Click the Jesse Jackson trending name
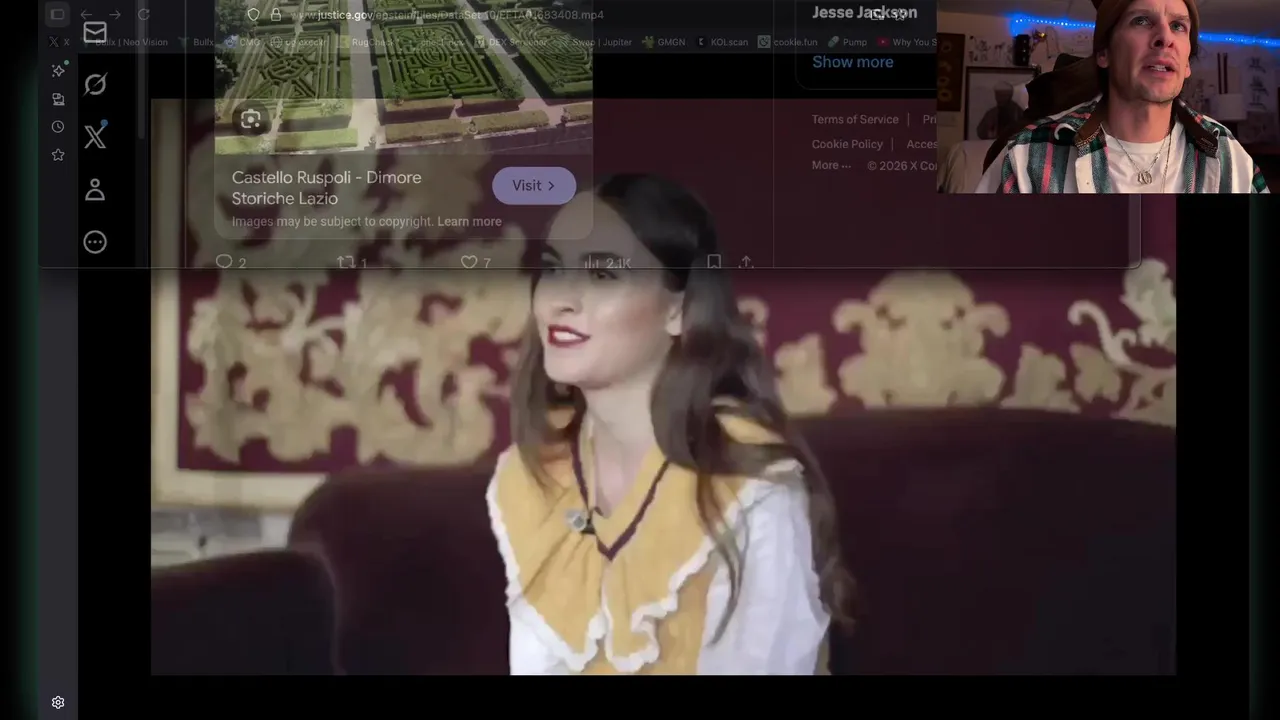1280x720 pixels. (x=864, y=13)
